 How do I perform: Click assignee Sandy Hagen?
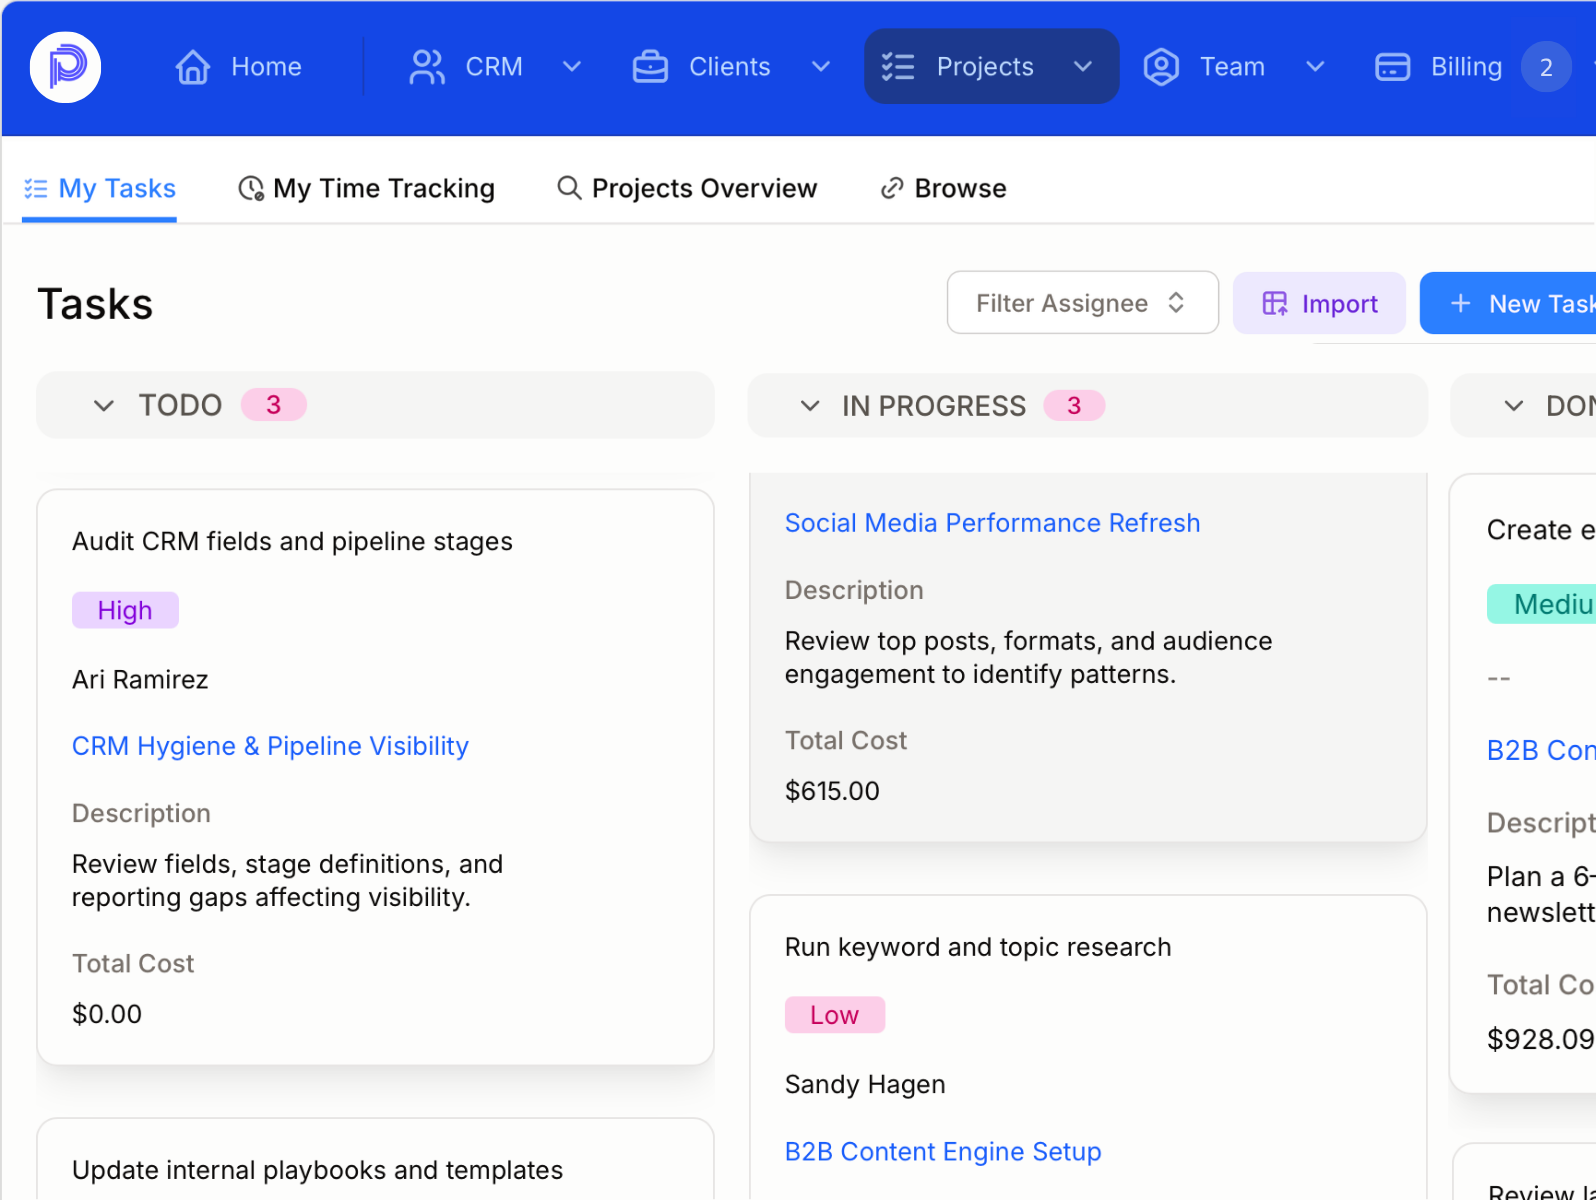(865, 1084)
